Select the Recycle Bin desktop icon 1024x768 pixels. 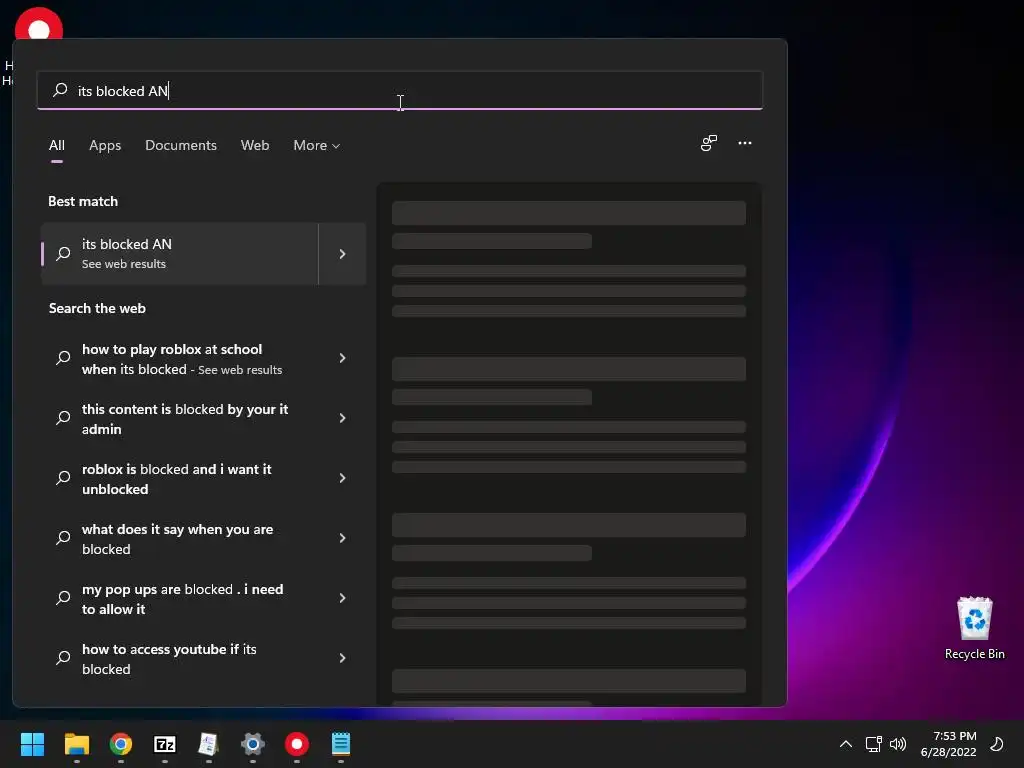pos(974,628)
